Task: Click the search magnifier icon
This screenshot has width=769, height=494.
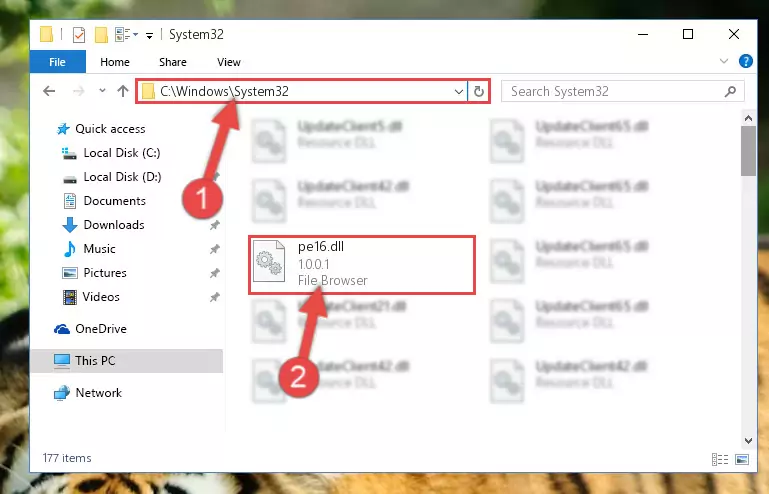Action: pos(730,91)
